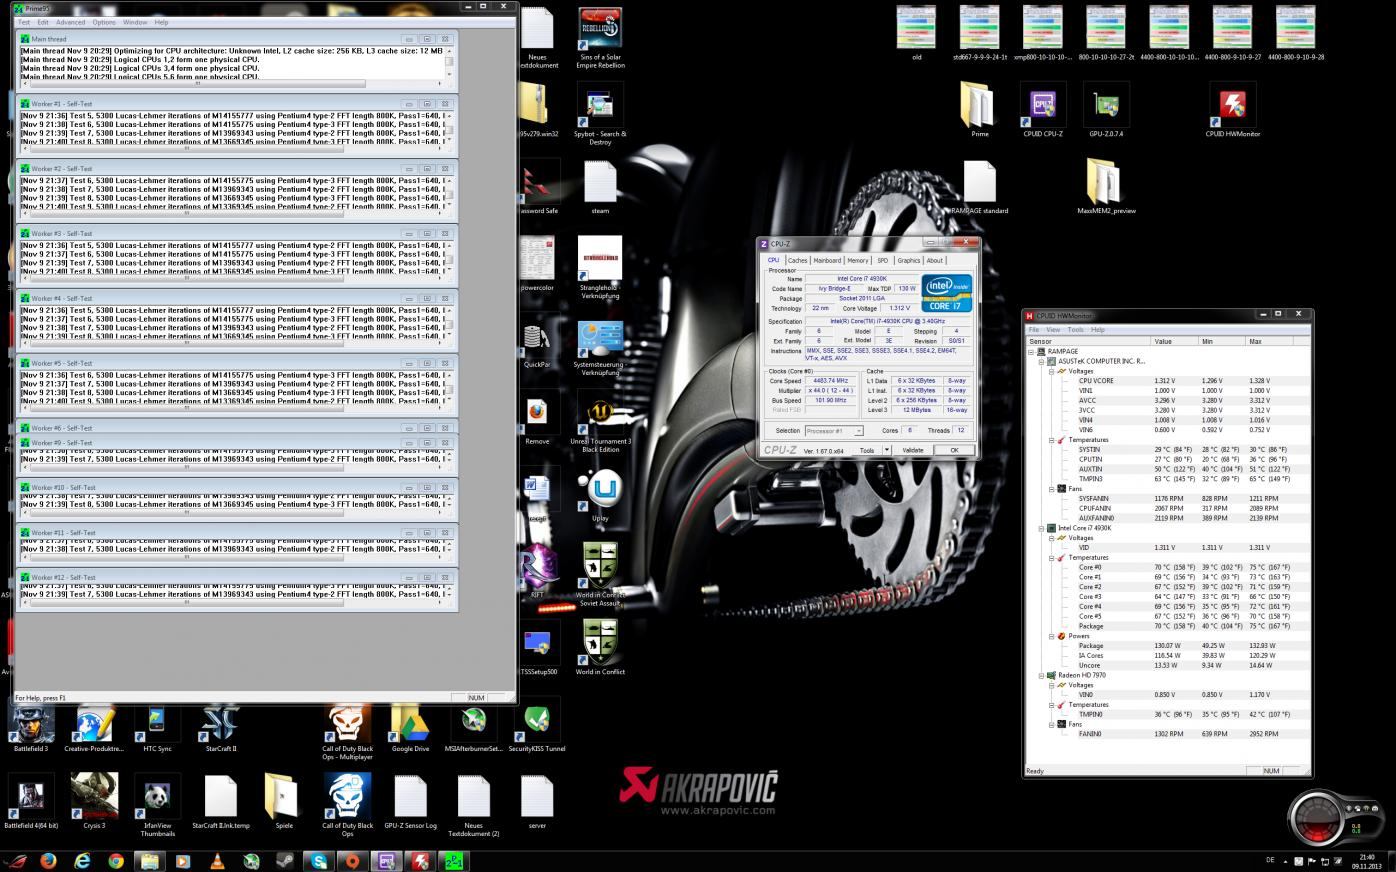This screenshot has height=872, width=1396.
Task: Click the Steam icon in the taskbar
Action: pyautogui.click(x=285, y=861)
